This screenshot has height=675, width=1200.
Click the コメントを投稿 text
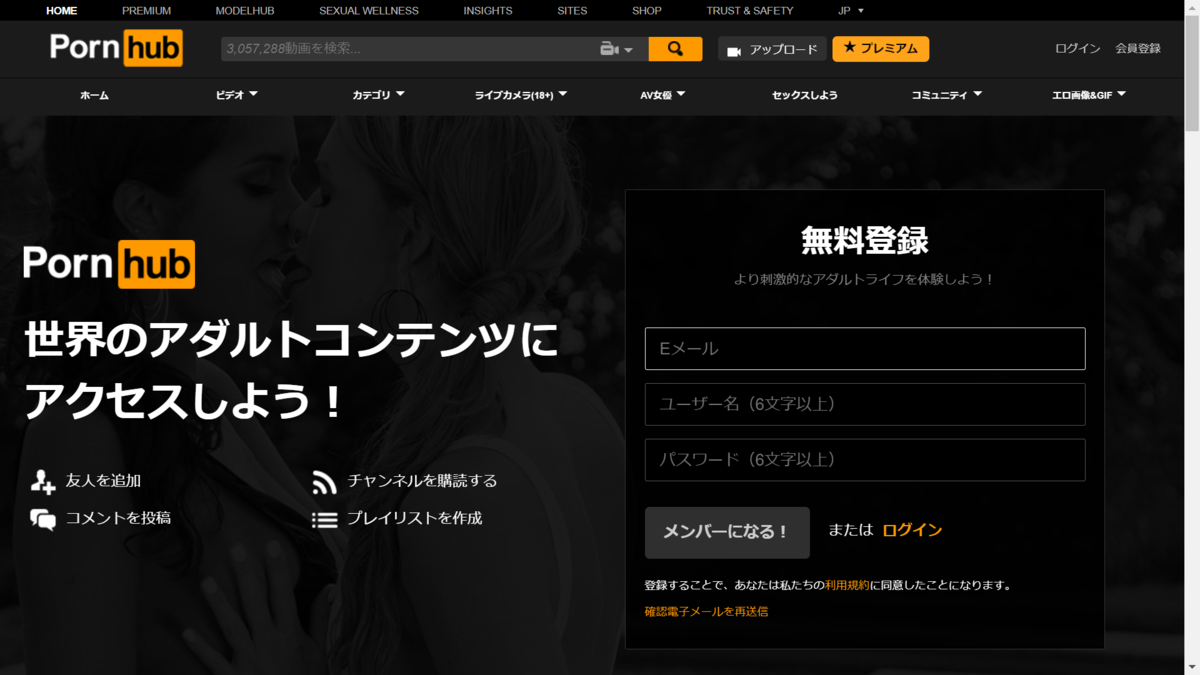click(118, 518)
